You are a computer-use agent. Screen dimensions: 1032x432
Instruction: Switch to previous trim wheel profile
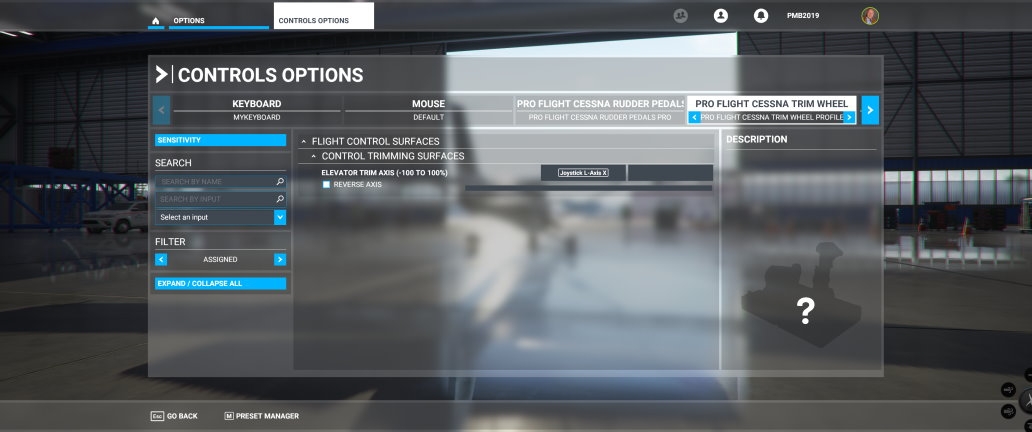click(x=694, y=117)
